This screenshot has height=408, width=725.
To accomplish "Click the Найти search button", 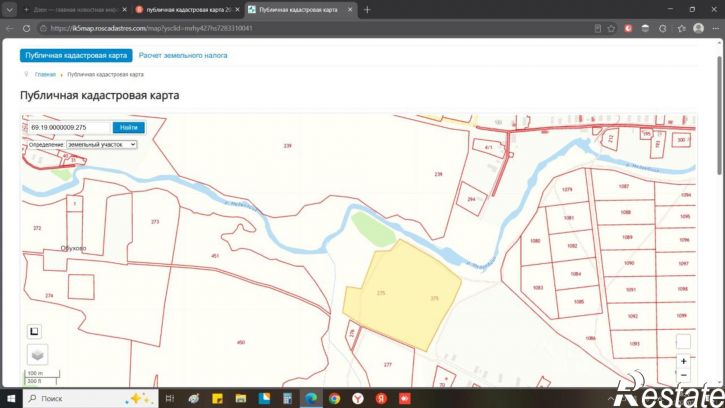I will 129,127.
